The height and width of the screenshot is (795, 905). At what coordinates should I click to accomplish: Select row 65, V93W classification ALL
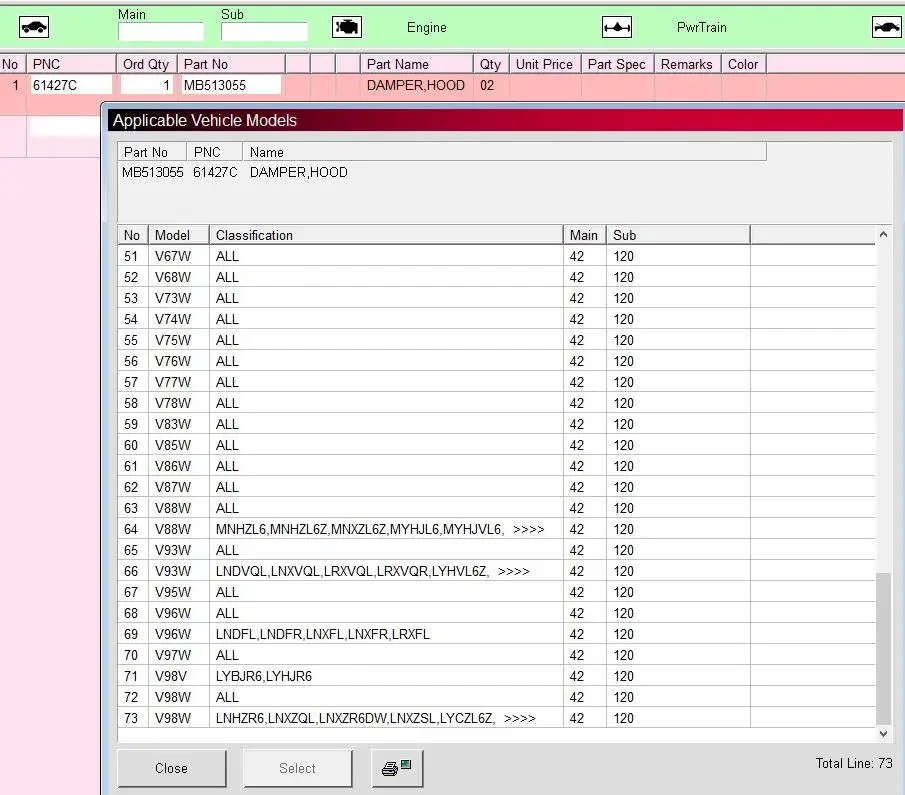pyautogui.click(x=496, y=550)
